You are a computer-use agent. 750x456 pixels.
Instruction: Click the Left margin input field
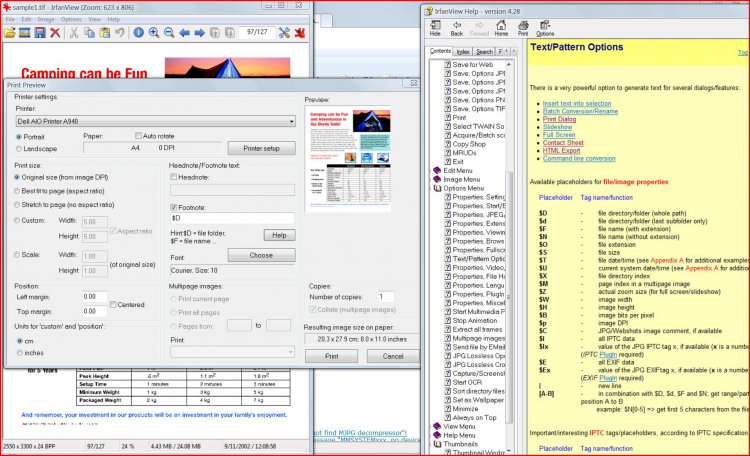(94, 297)
